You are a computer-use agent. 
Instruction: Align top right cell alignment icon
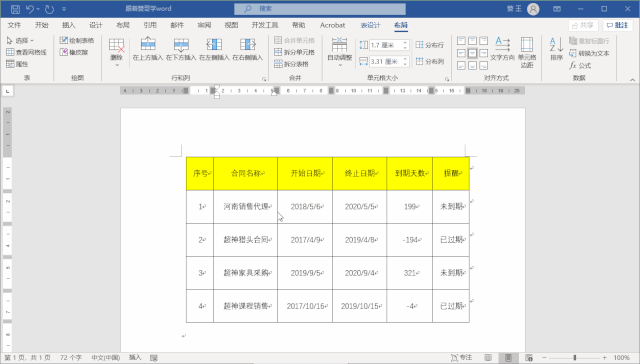click(483, 41)
